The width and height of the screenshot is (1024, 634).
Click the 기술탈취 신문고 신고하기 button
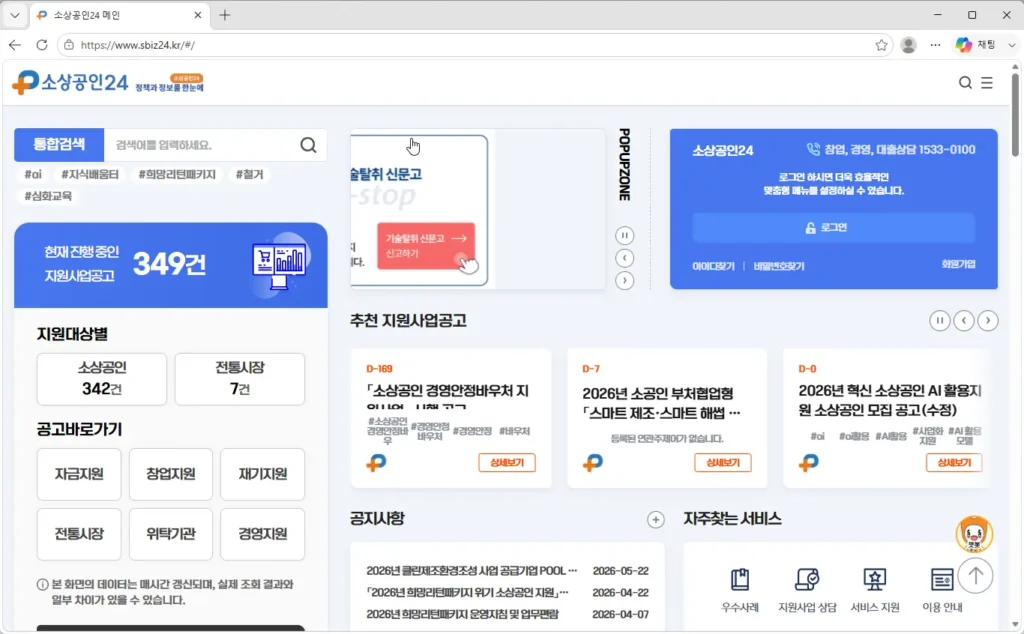point(426,246)
